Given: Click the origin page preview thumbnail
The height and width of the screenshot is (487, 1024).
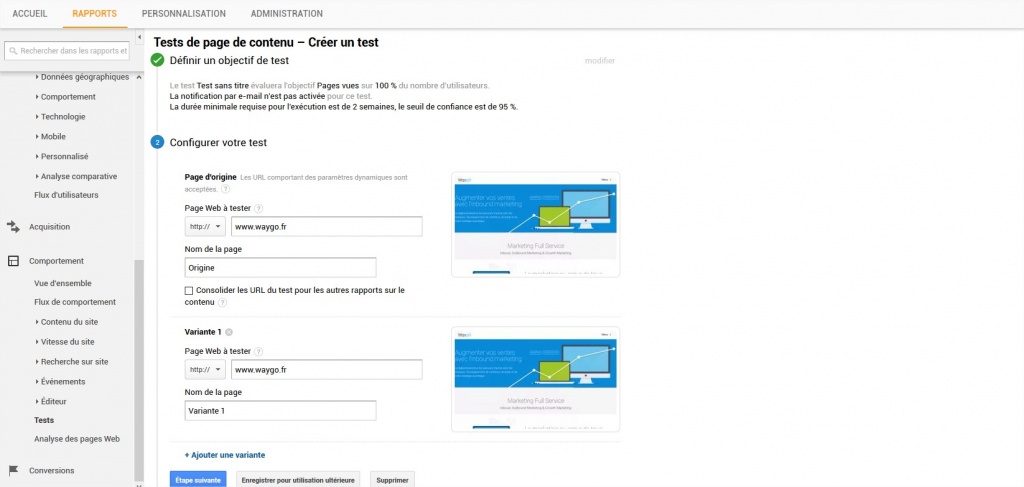Looking at the screenshot, I should point(536,225).
